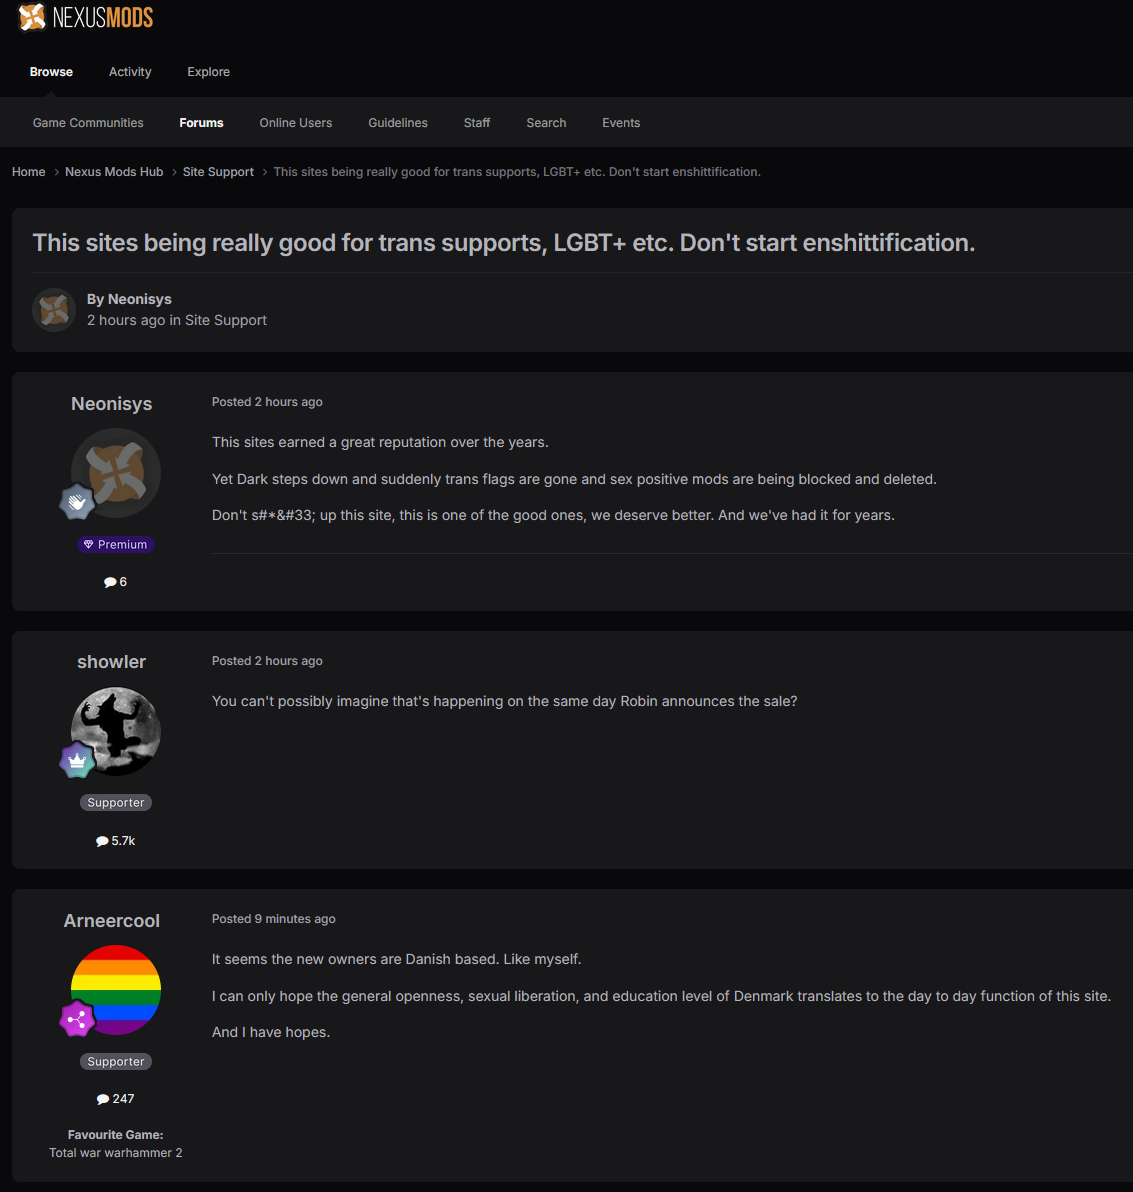Switch to the Activity tab
Screen dimensions: 1133x1192
[x=130, y=71]
